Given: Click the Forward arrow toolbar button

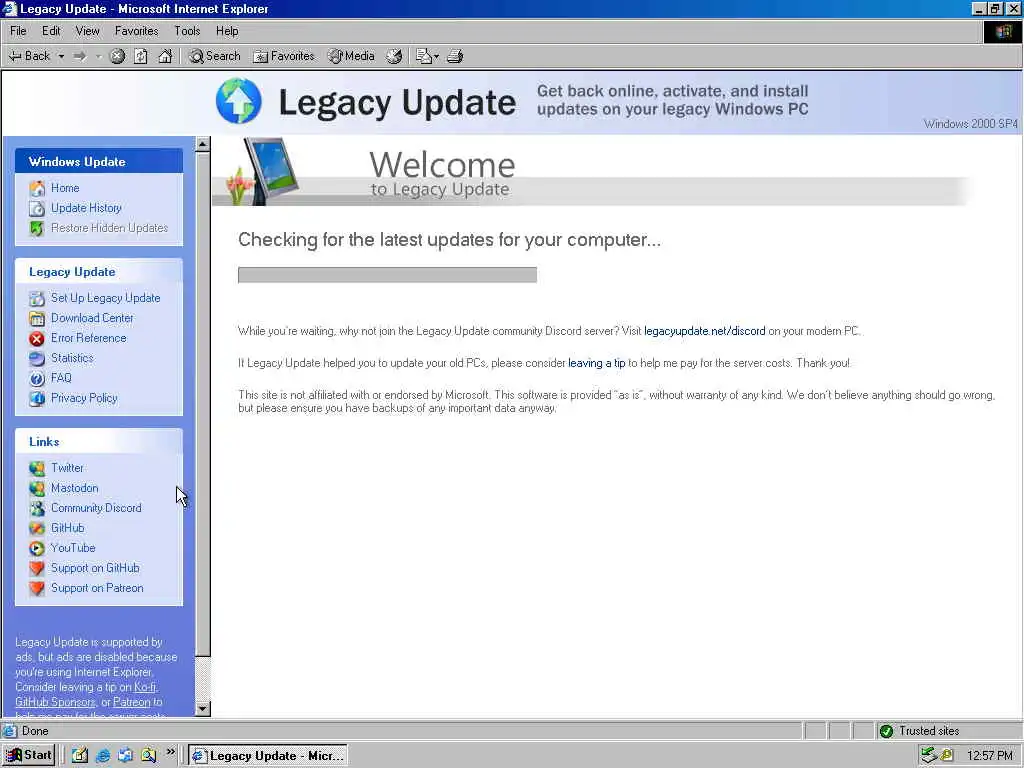Looking at the screenshot, I should (80, 56).
